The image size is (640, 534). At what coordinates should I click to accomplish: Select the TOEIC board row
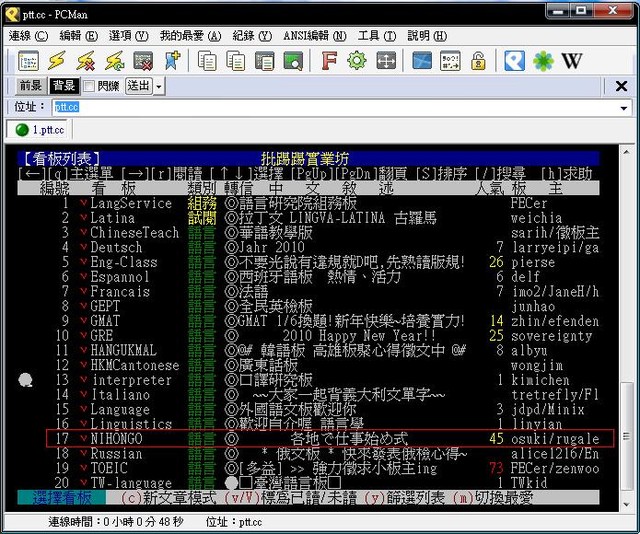308,468
